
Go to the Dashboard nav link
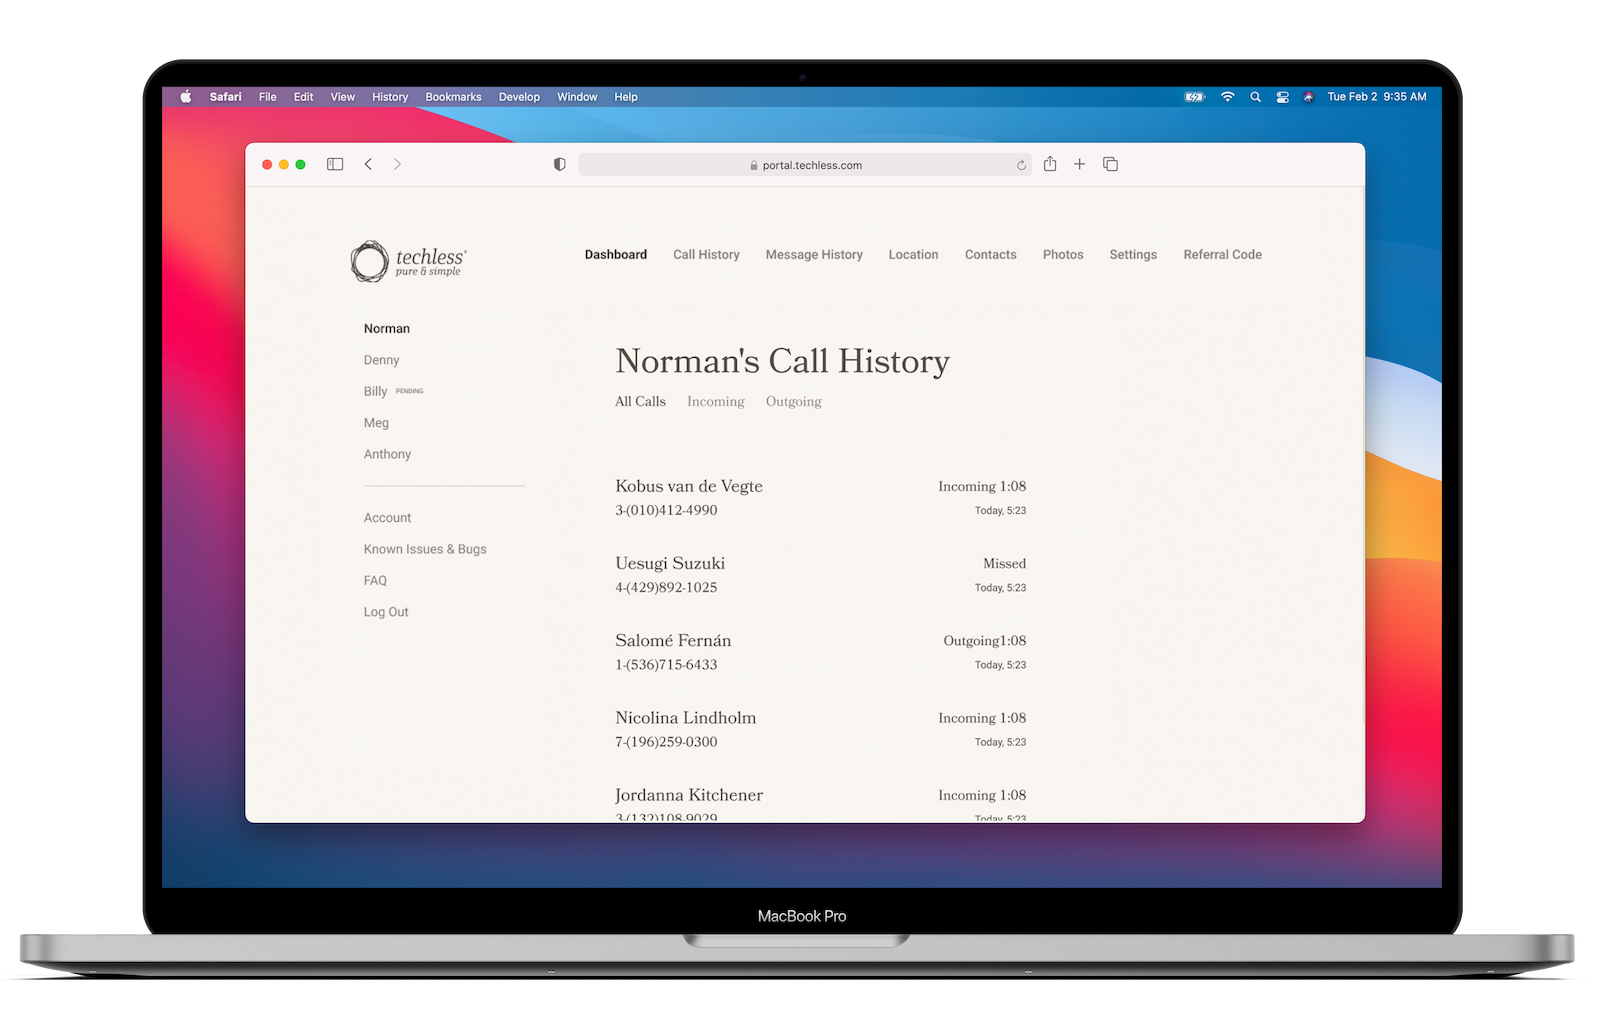click(x=616, y=255)
